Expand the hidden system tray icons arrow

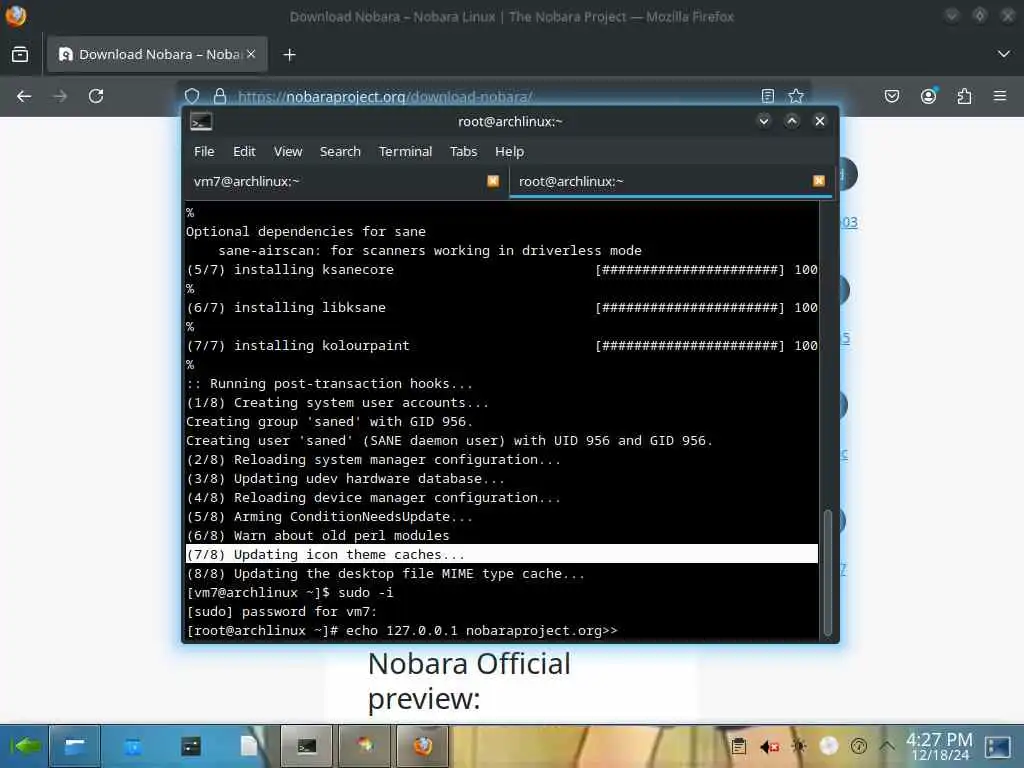click(x=887, y=745)
